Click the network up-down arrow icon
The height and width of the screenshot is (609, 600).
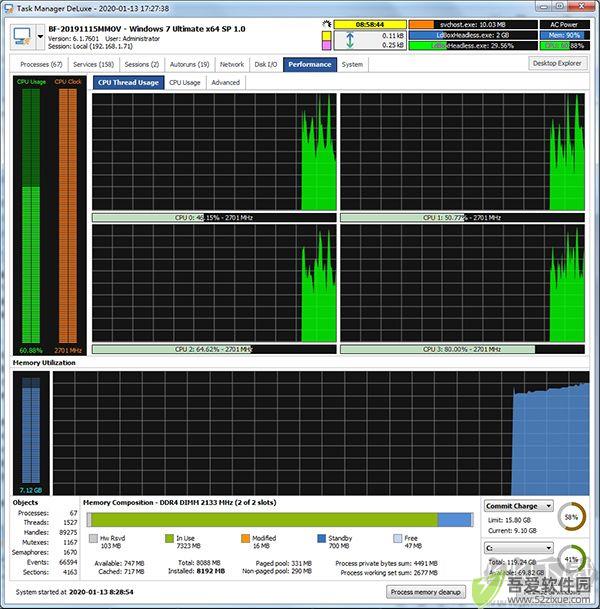(350, 40)
